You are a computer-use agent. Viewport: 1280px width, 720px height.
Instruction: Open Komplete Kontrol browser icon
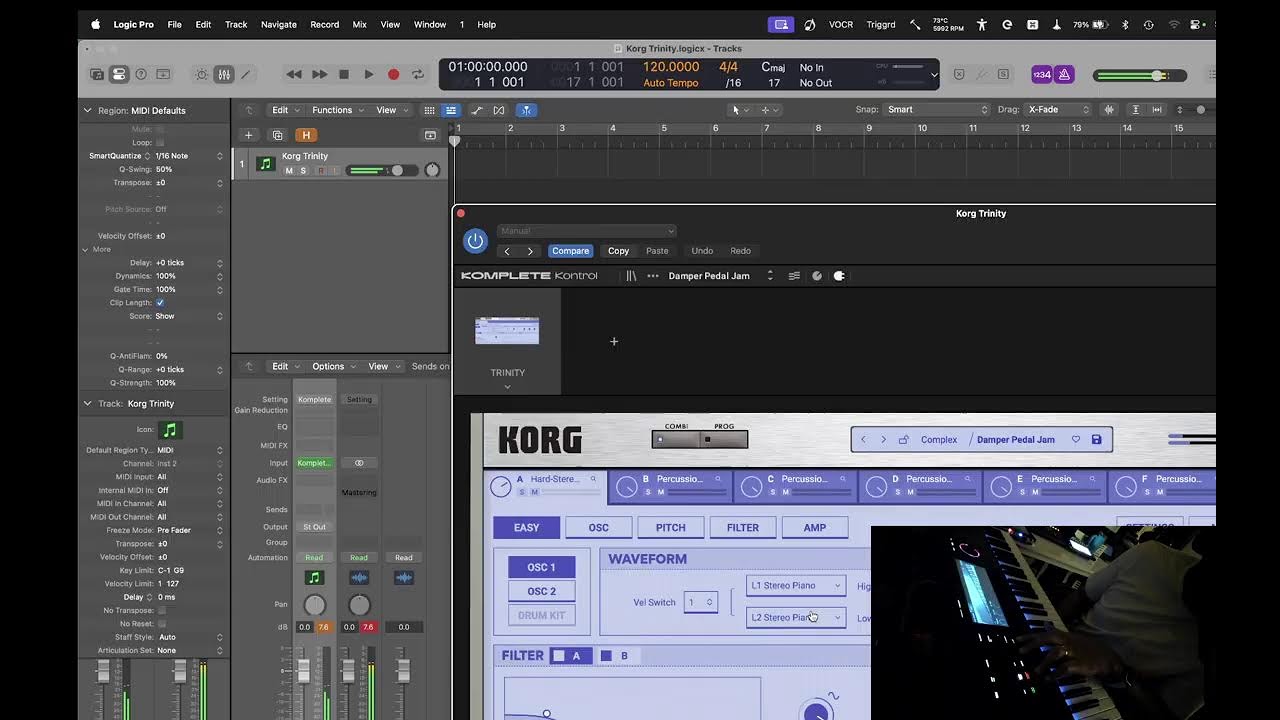pos(631,276)
